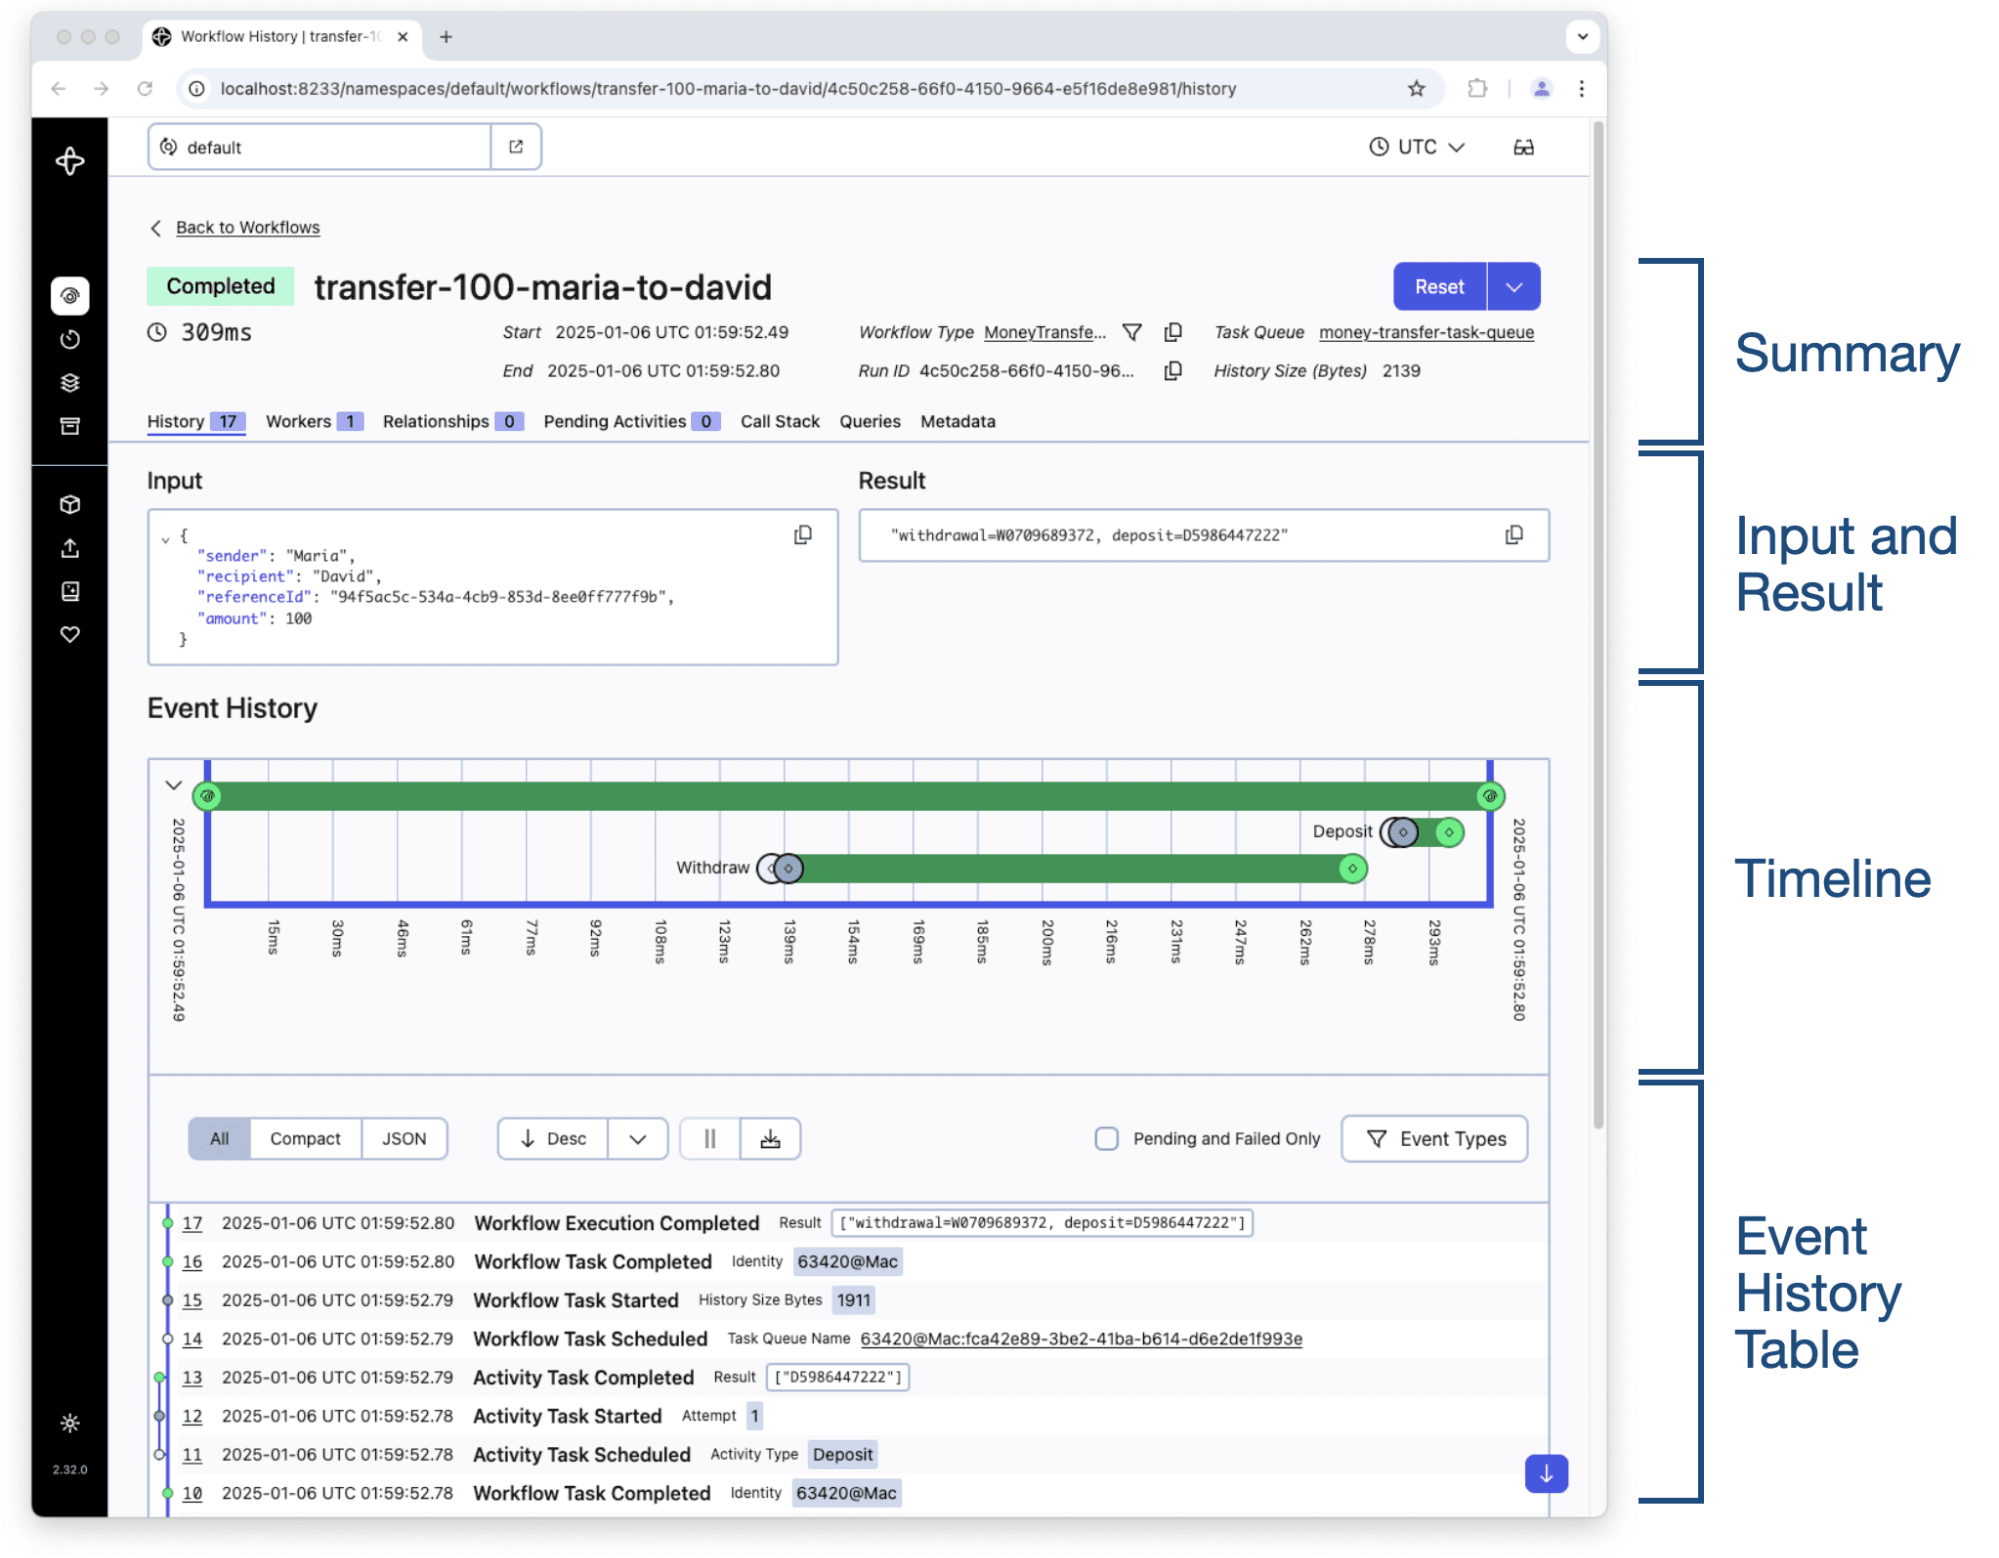Copy the Result value to clipboard
The width and height of the screenshot is (1999, 1558).
(x=1513, y=535)
